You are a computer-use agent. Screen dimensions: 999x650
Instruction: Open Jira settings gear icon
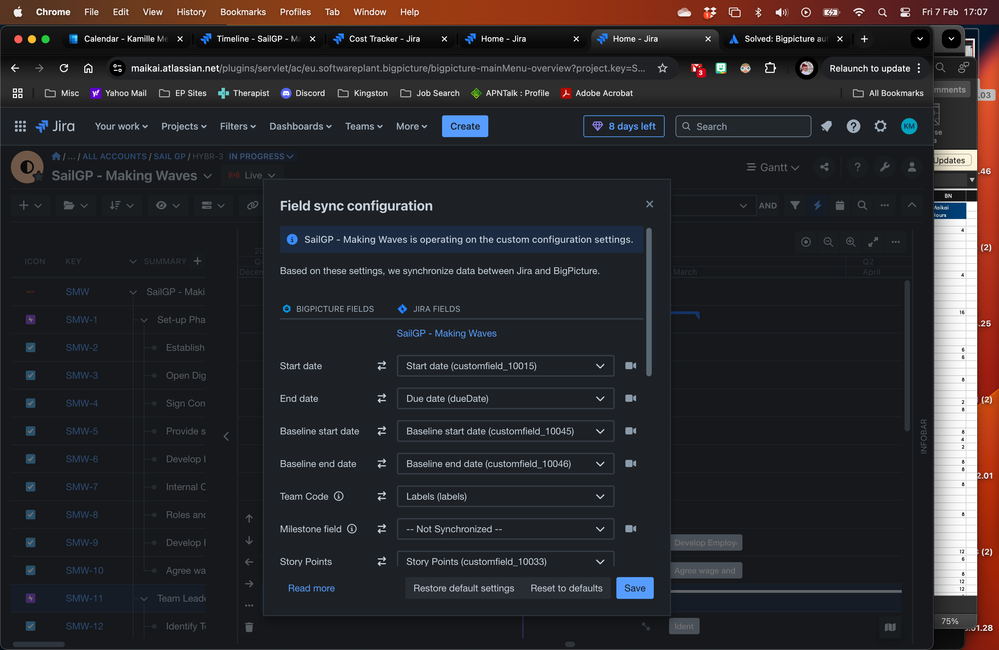[x=880, y=126]
